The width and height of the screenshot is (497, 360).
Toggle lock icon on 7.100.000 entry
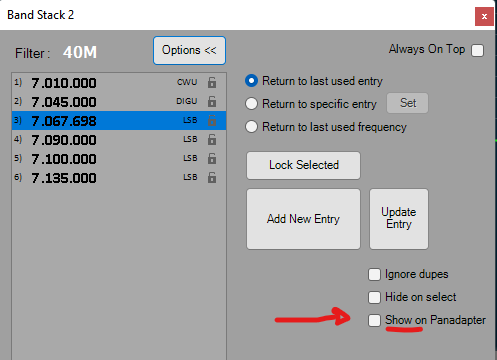pos(212,158)
